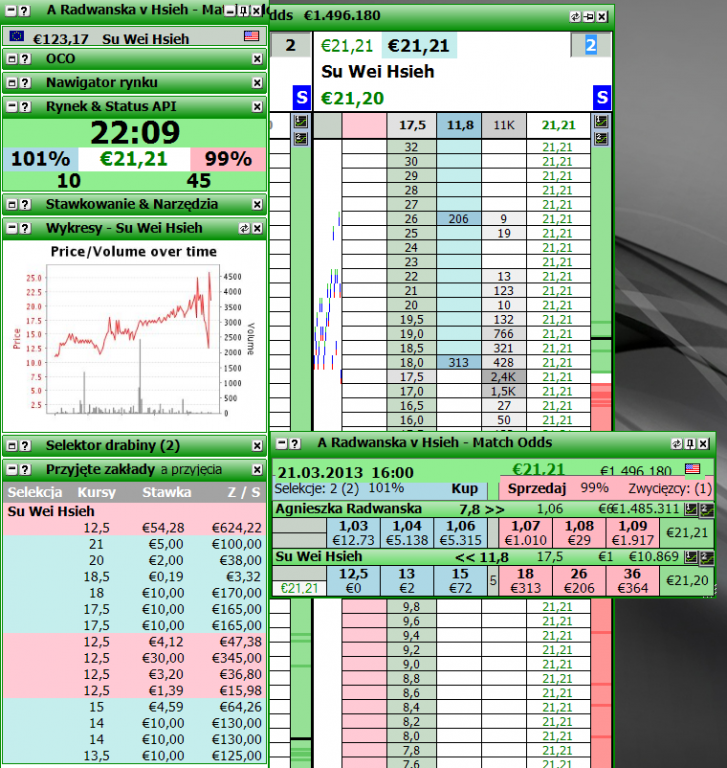Click the << 11,8 indicator on Hsieh row

tap(482, 557)
